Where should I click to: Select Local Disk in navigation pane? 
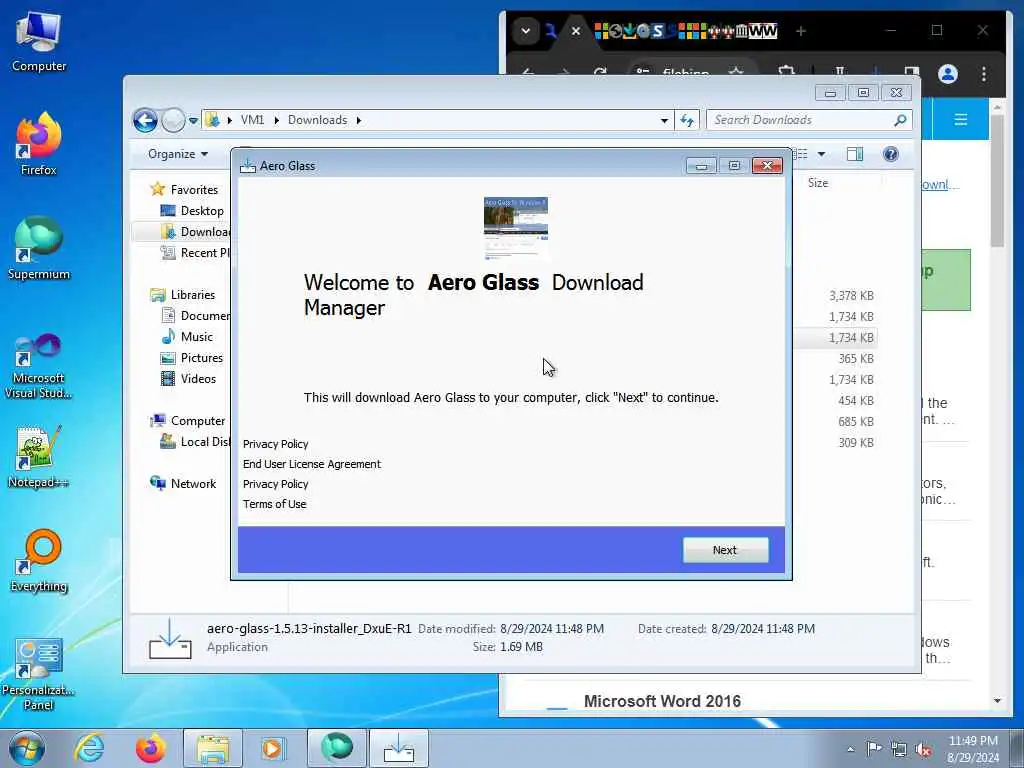click(x=195, y=441)
